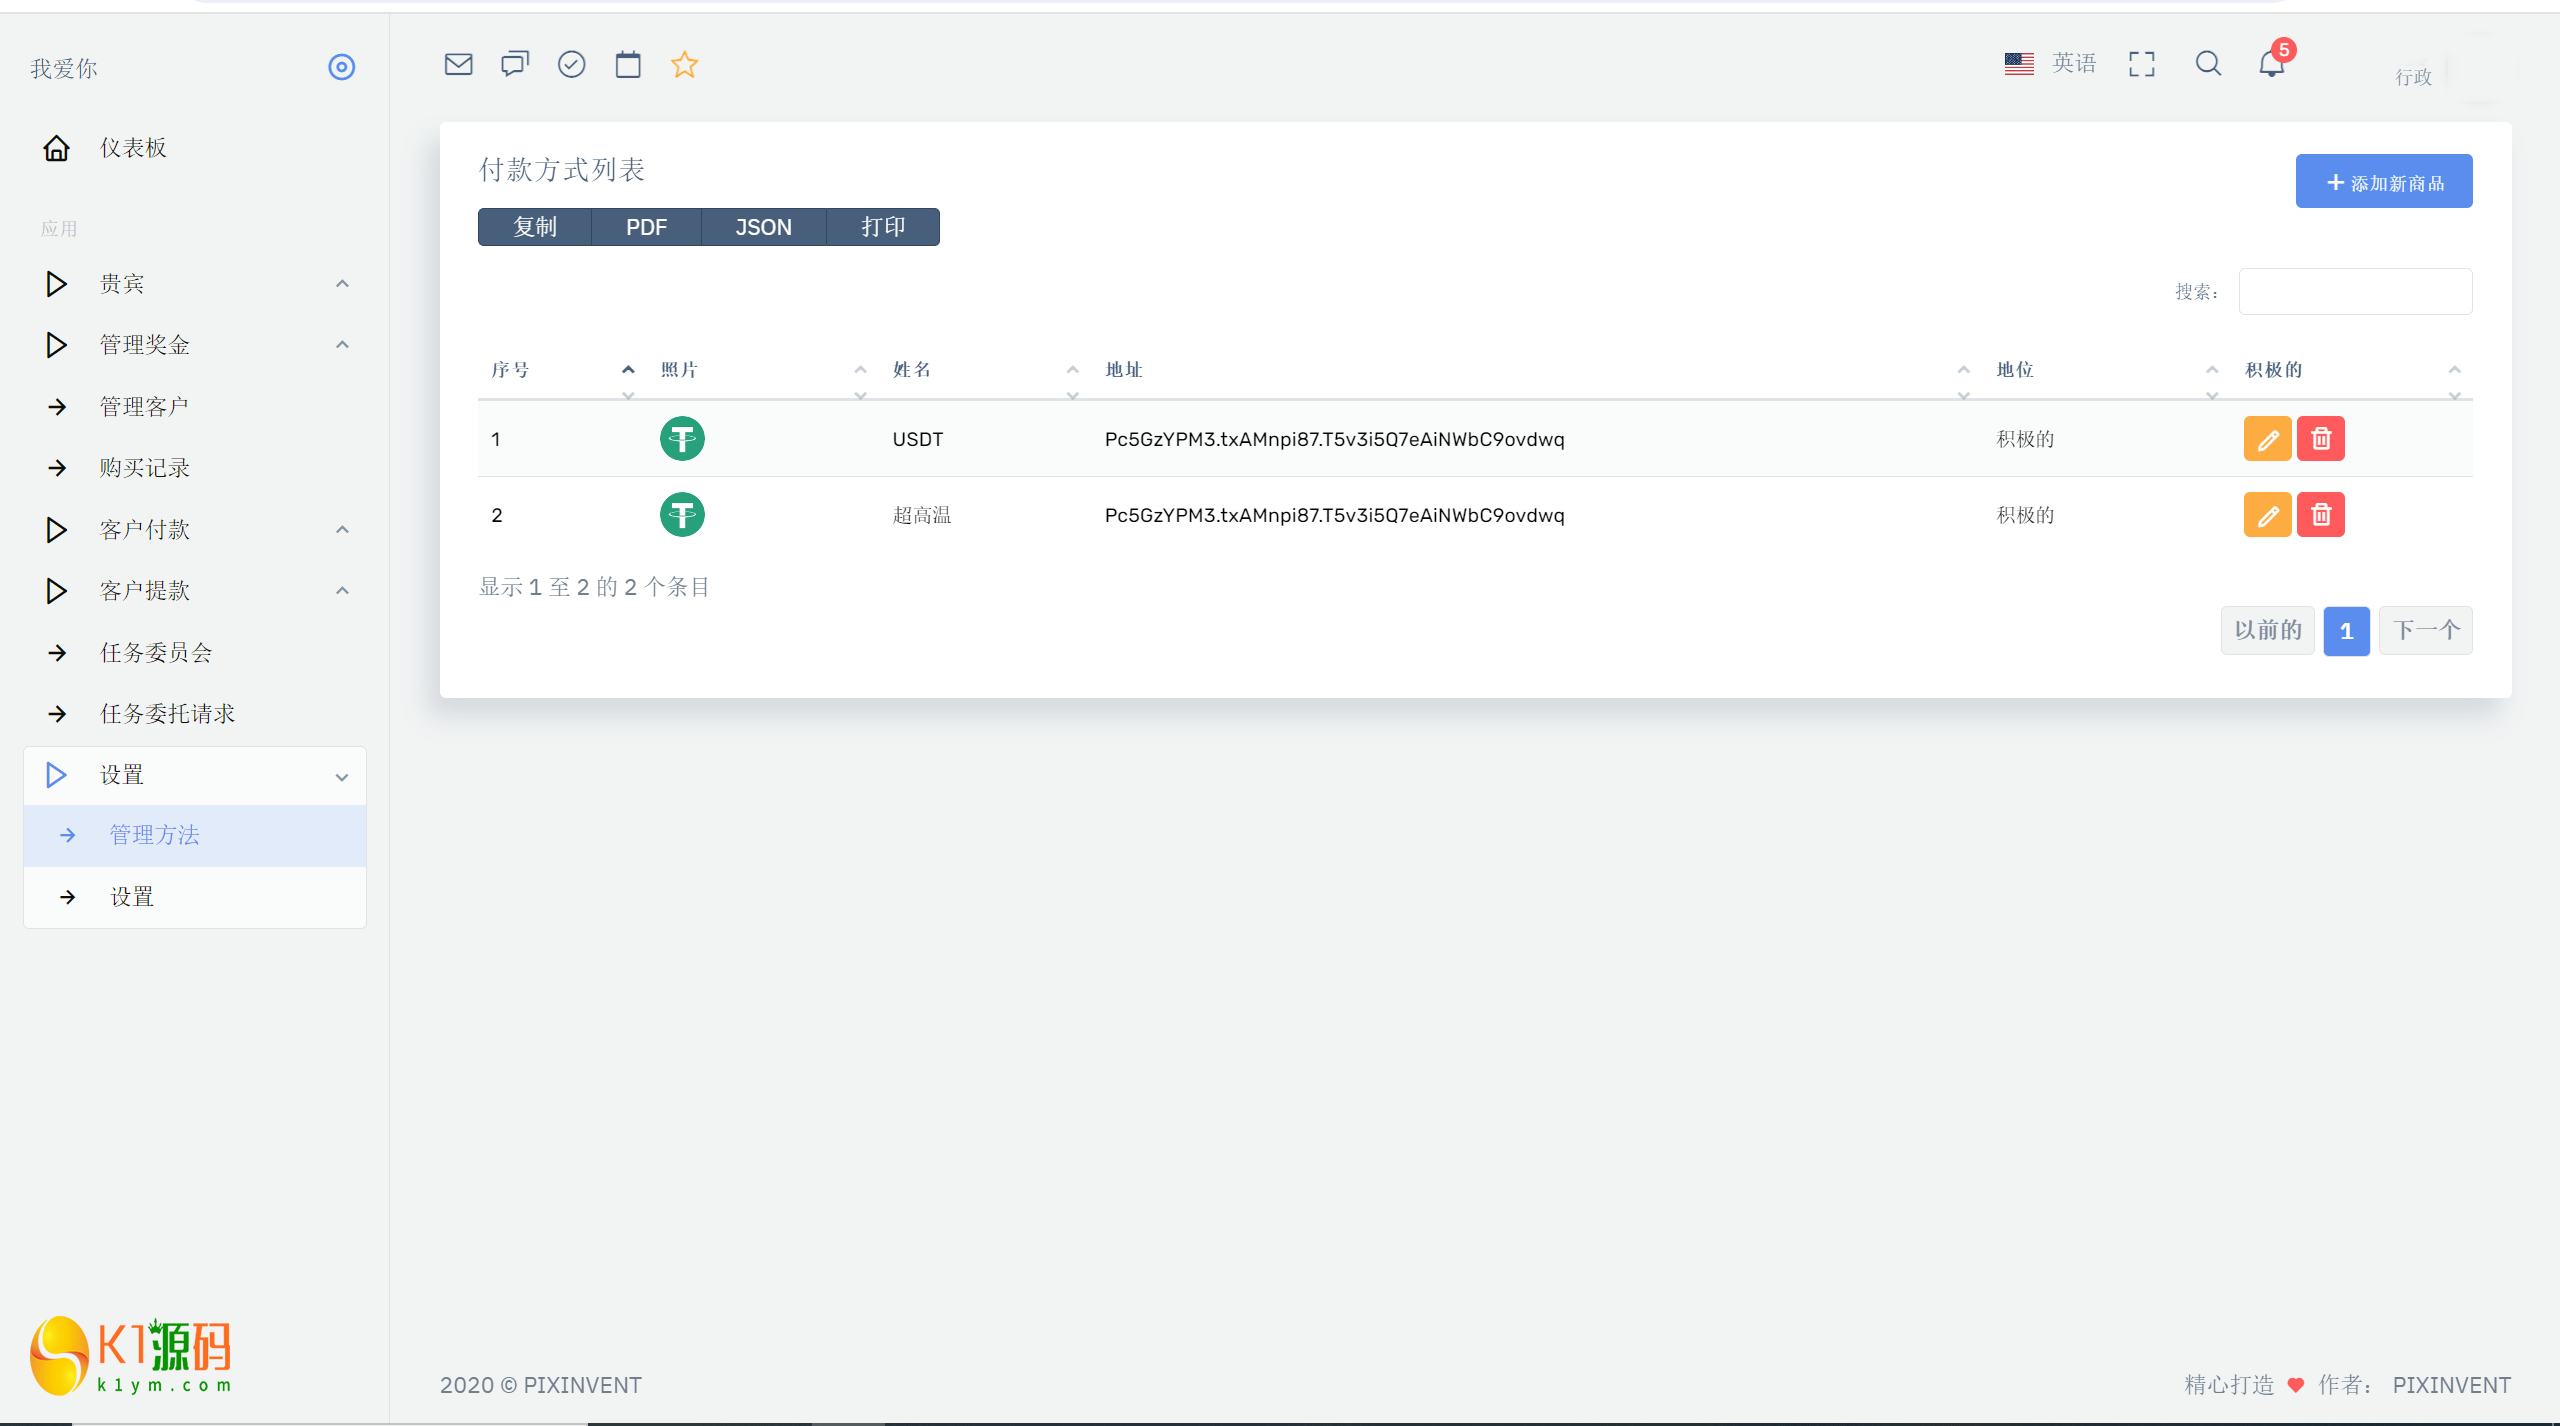Image resolution: width=2560 pixels, height=1426 pixels.
Task: Open 购买记录 menu item
Action: [195, 468]
